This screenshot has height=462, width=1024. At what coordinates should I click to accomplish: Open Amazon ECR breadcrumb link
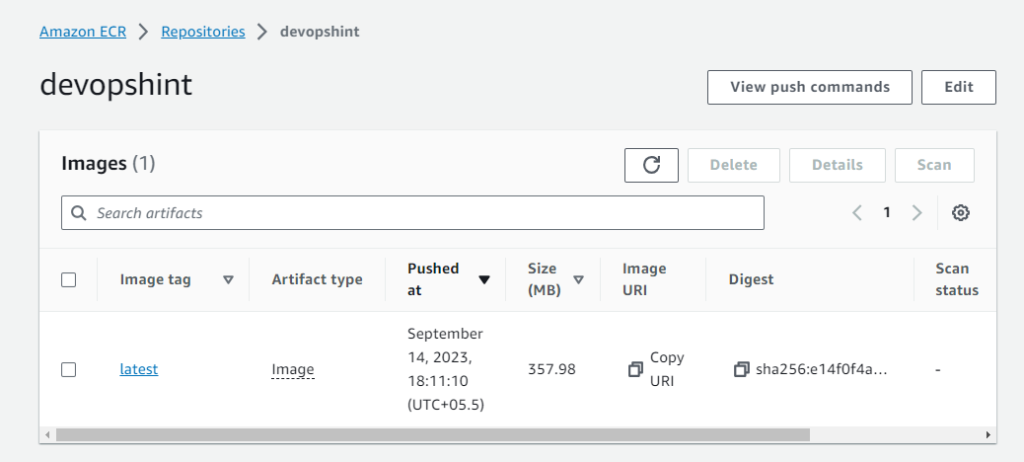82,31
